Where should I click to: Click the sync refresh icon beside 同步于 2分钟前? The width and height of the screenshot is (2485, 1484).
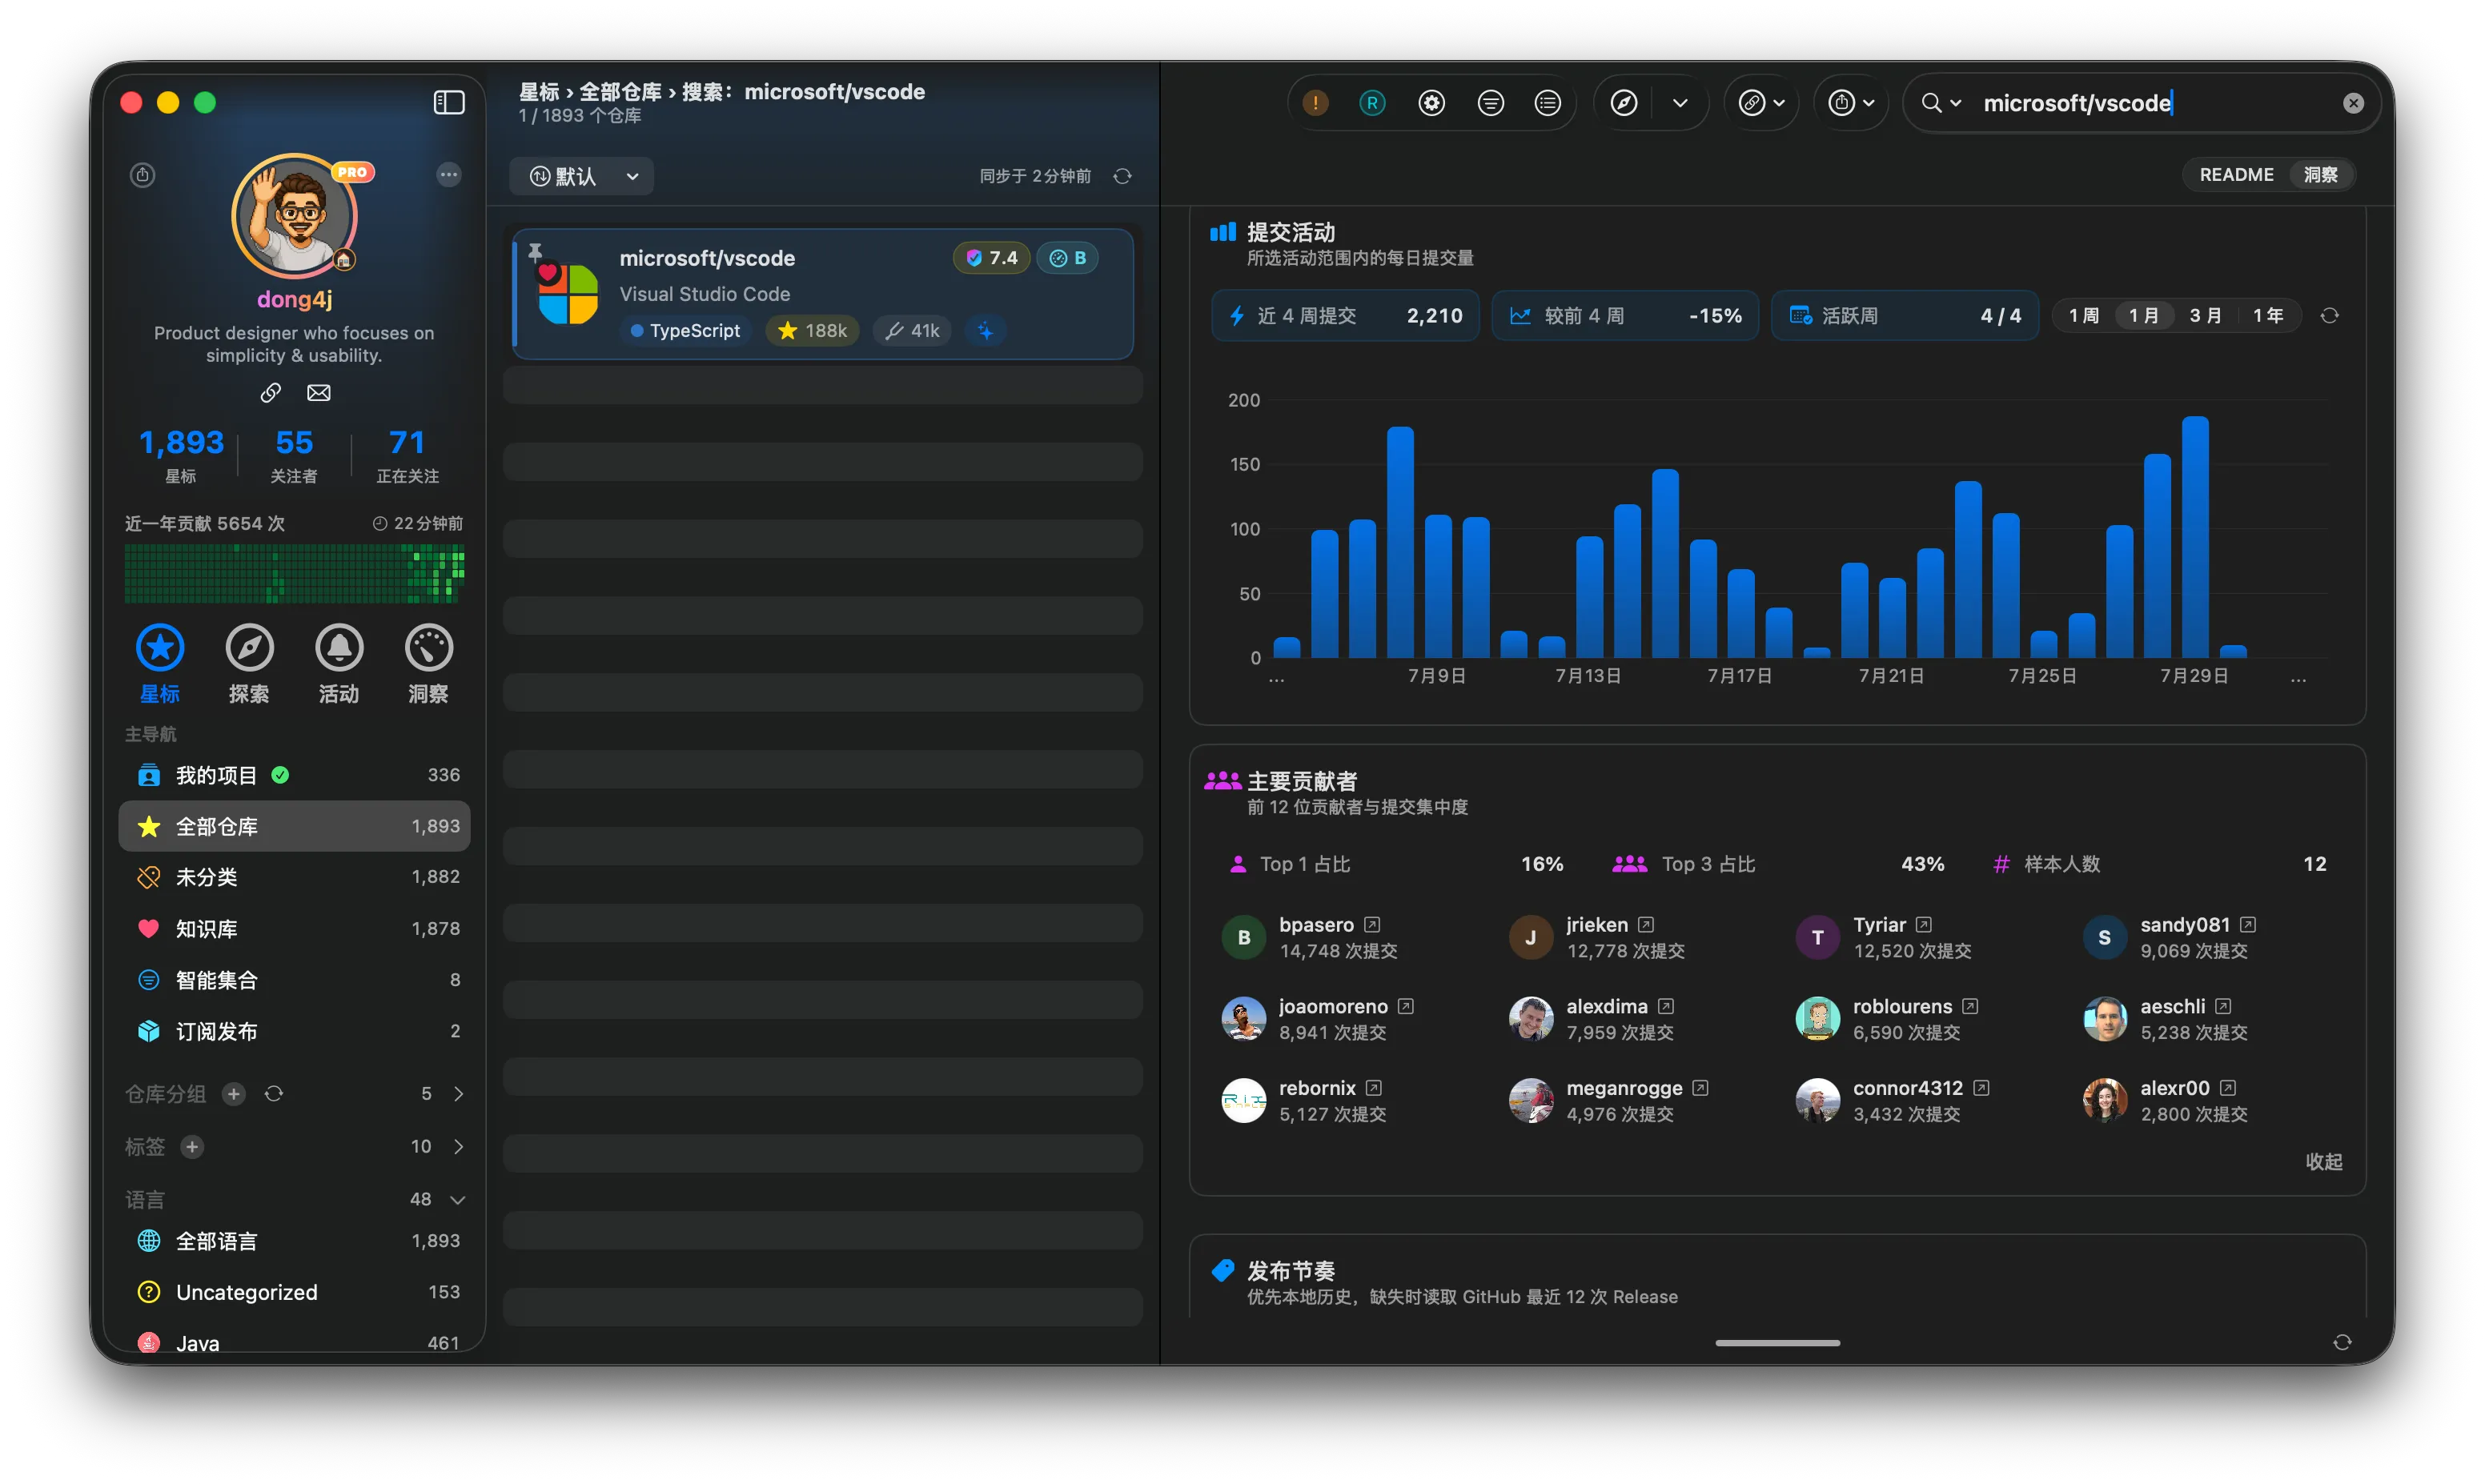[1123, 176]
